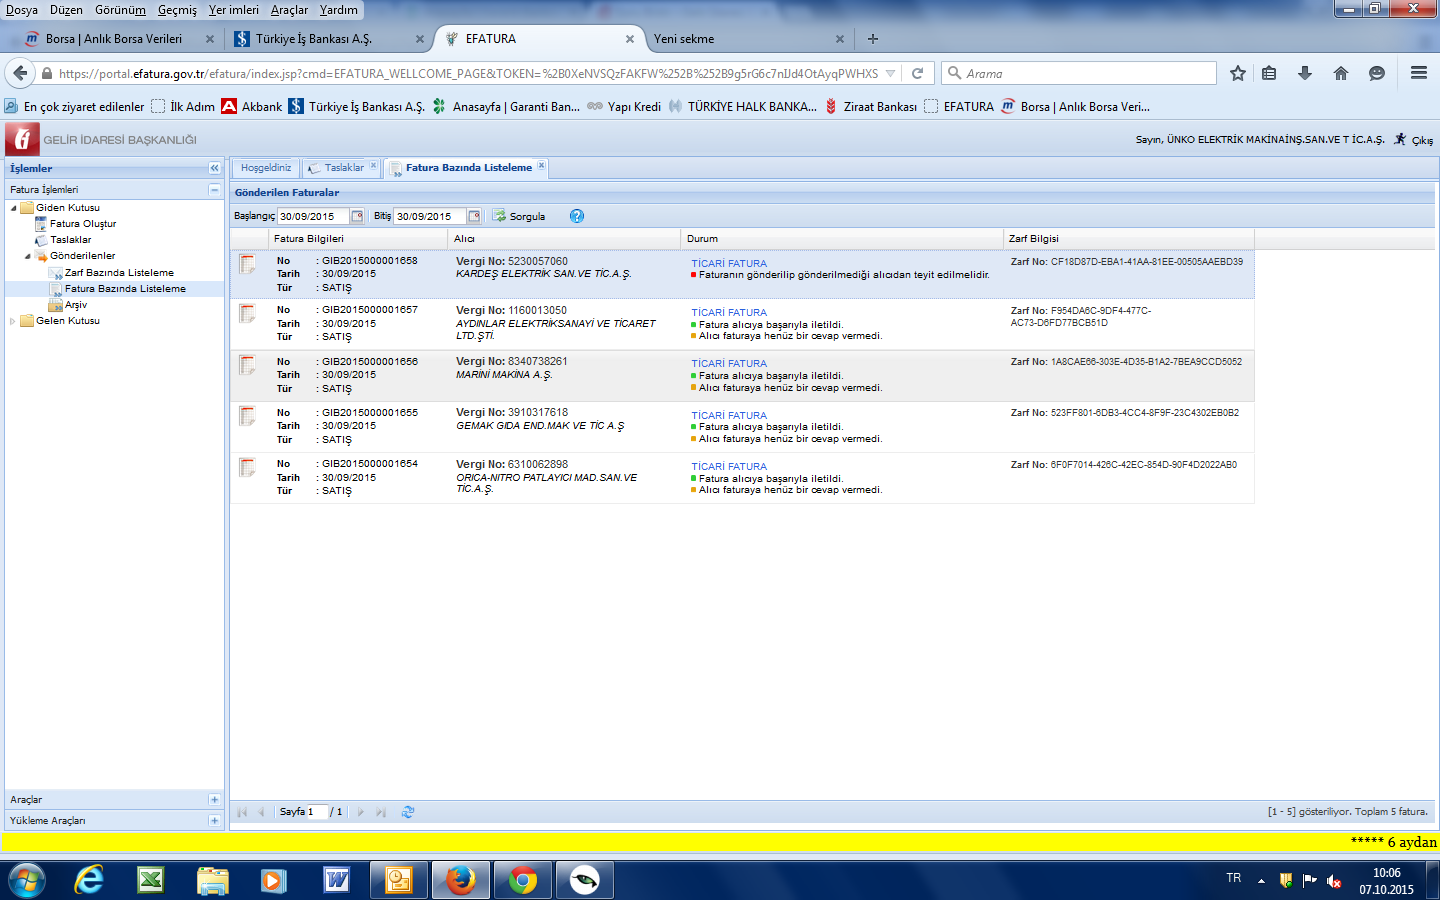
Task: Collapse the Fatura İşlemleri section
Action: tap(214, 190)
